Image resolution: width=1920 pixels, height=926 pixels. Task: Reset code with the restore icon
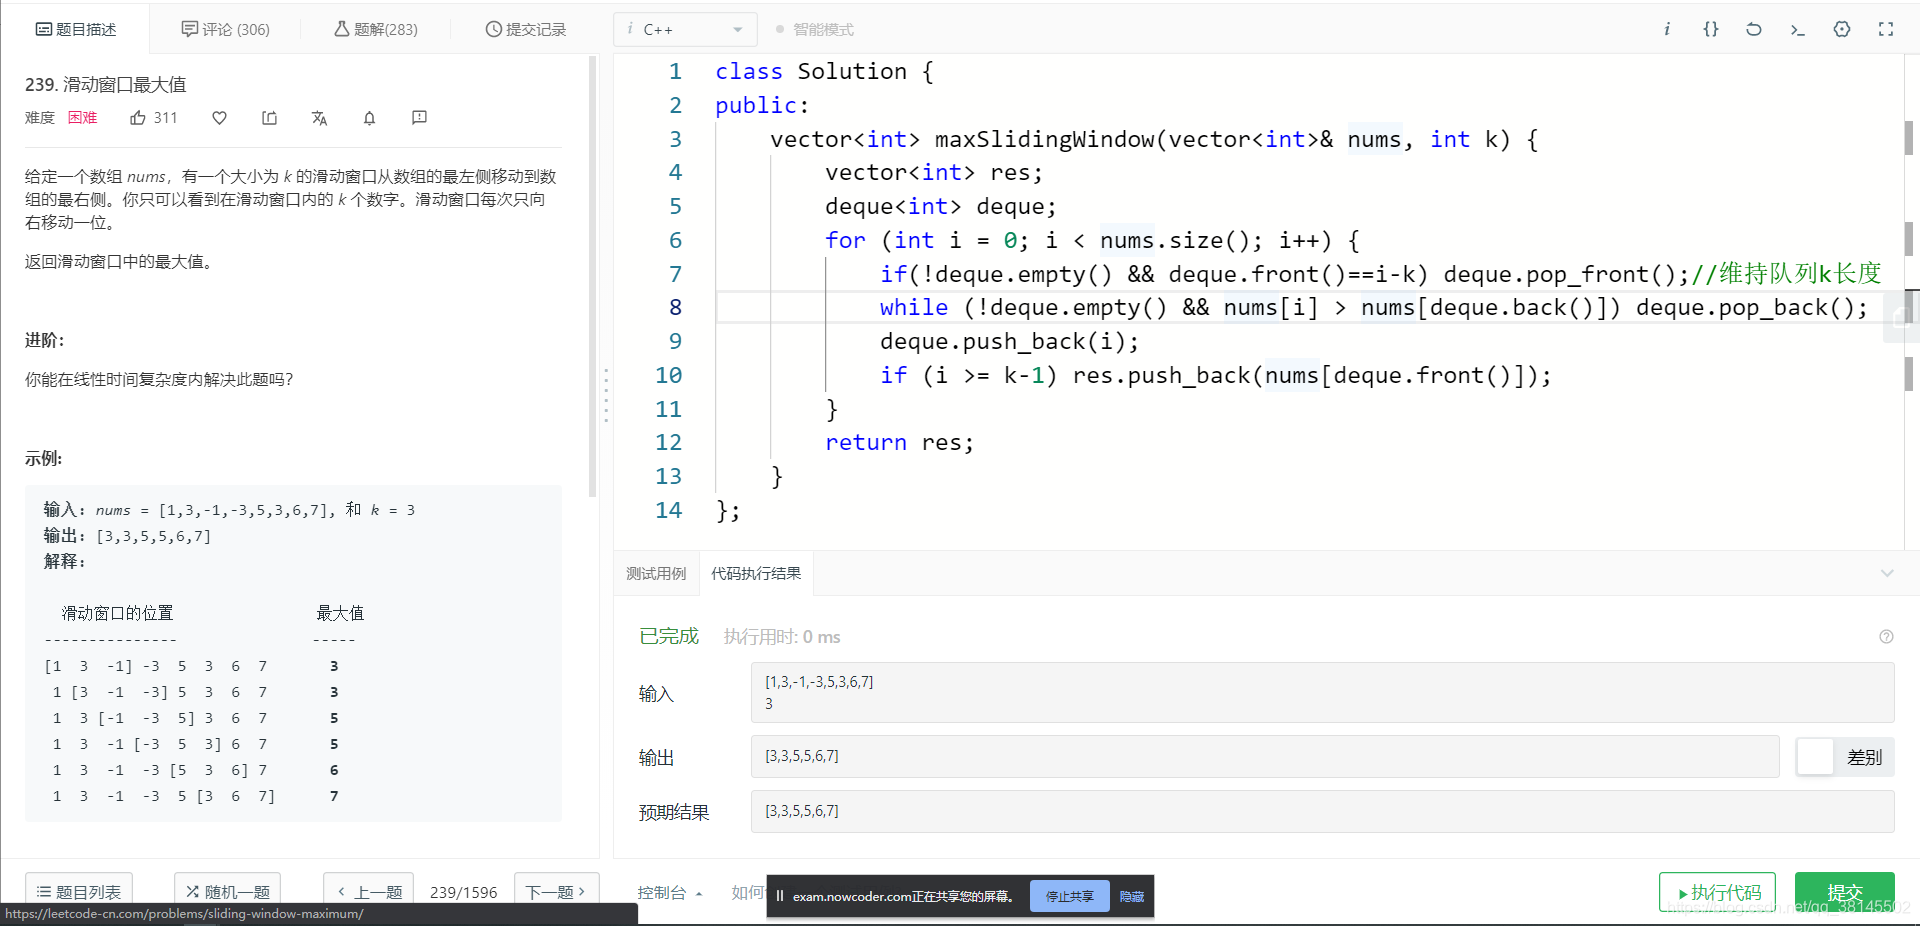click(1754, 29)
